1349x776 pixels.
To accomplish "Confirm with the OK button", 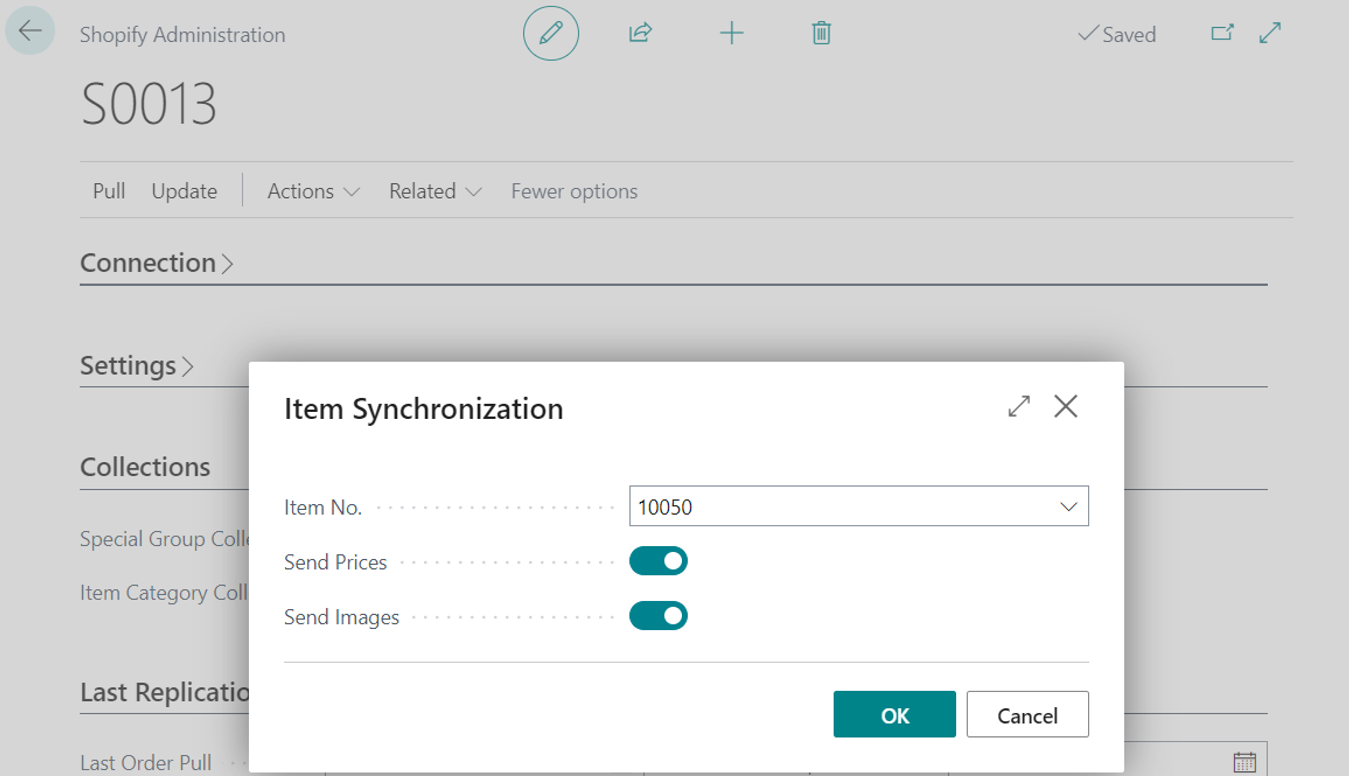I will pyautogui.click(x=894, y=715).
